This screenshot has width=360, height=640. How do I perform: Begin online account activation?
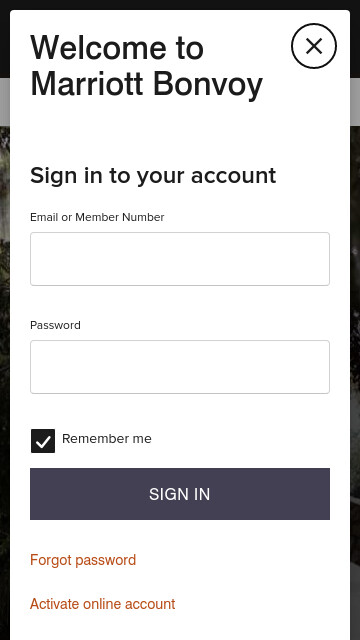102,604
